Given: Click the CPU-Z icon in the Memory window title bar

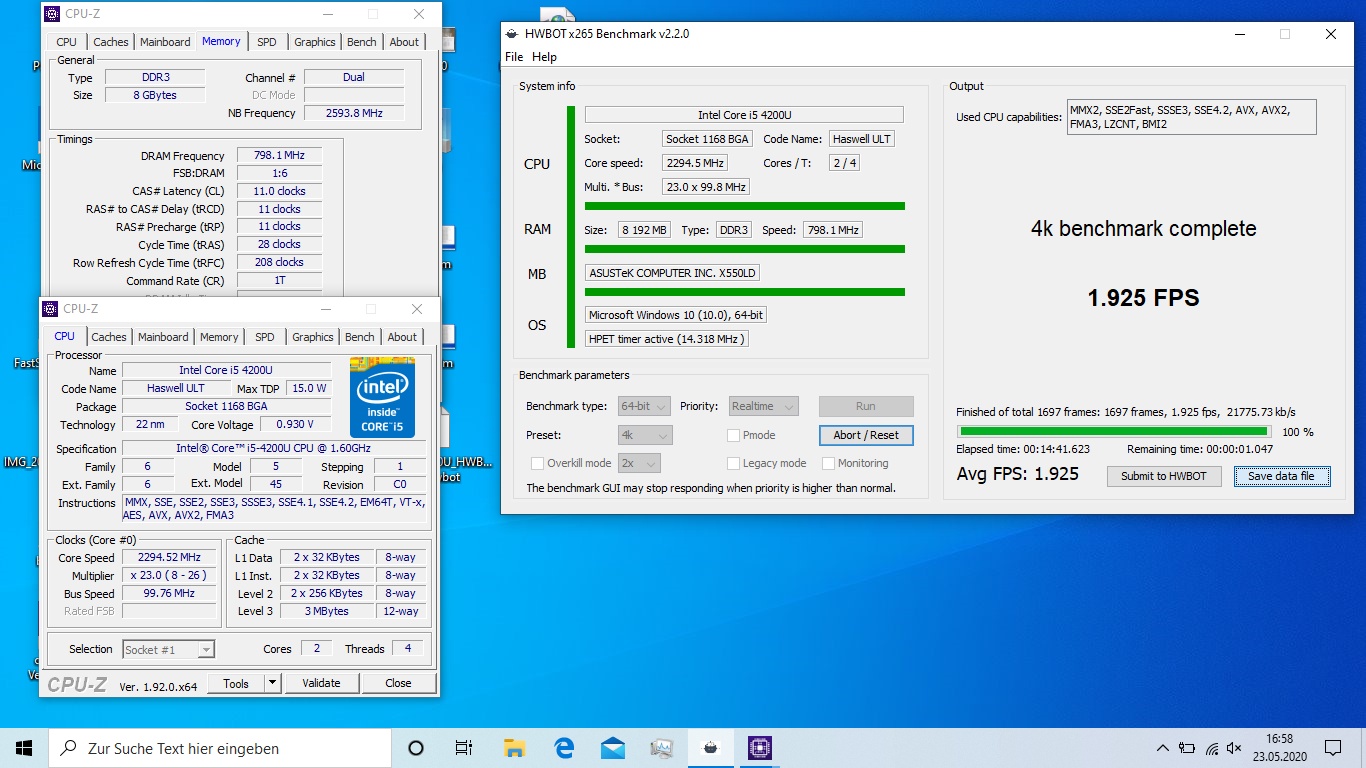Looking at the screenshot, I should [x=52, y=14].
